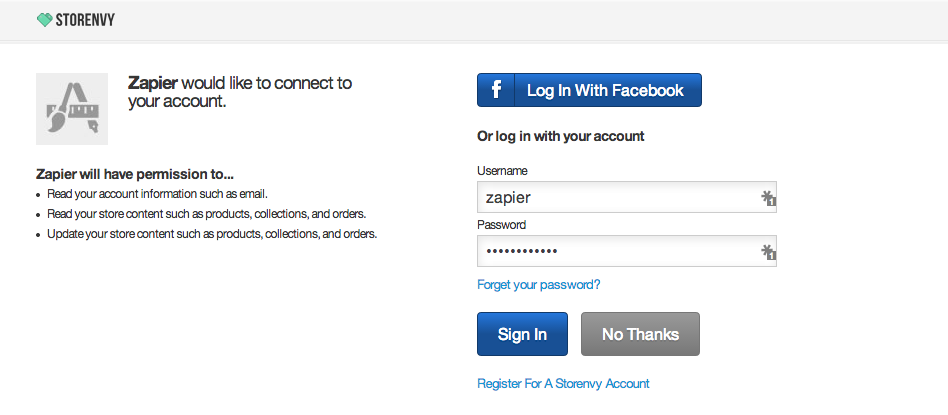This screenshot has width=948, height=415.
Task: Open 'Register For A Storenvy Account' link
Action: tap(563, 384)
